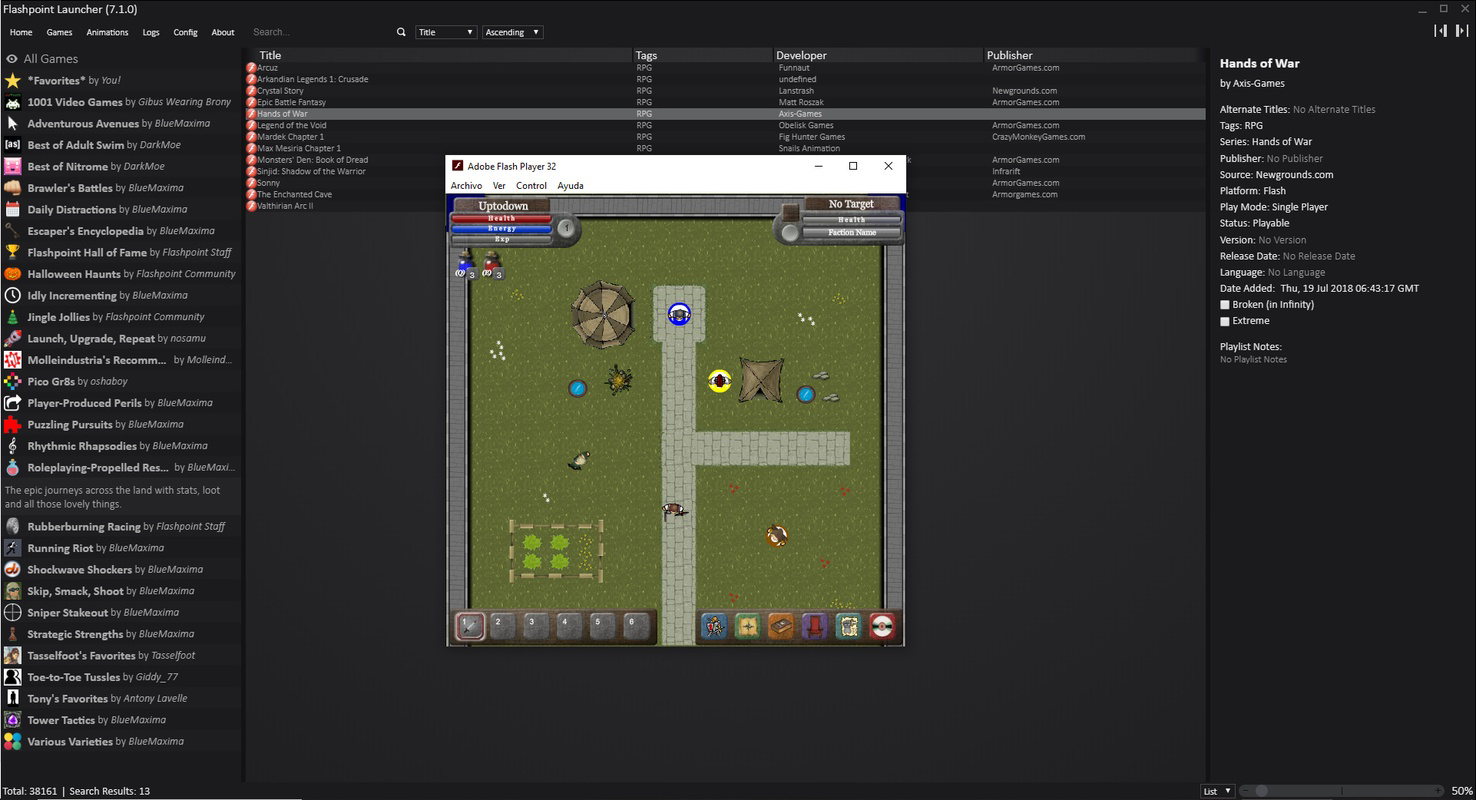Open Ver menu in Flash Player
1476x800 pixels.
499,186
